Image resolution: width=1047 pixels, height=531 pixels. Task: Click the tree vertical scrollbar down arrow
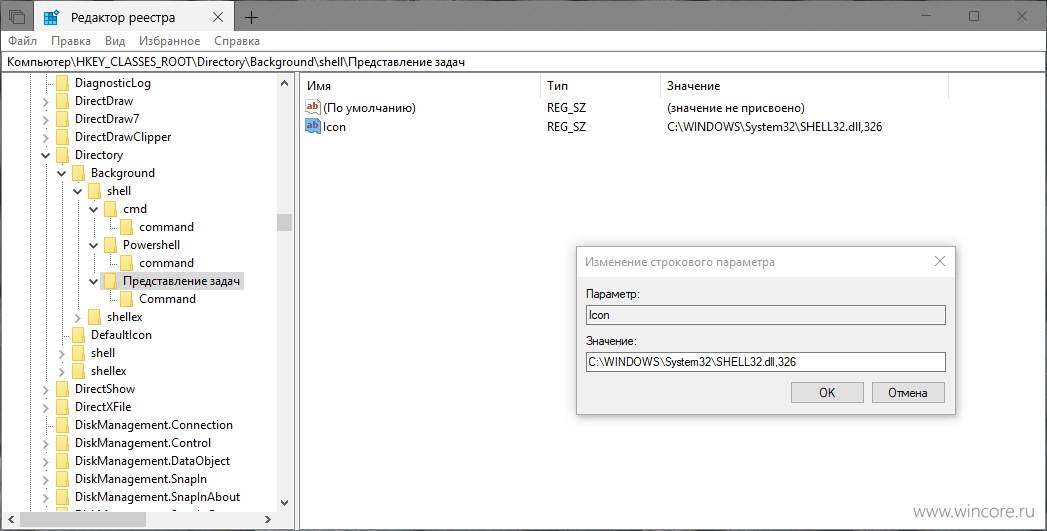tap(284, 502)
